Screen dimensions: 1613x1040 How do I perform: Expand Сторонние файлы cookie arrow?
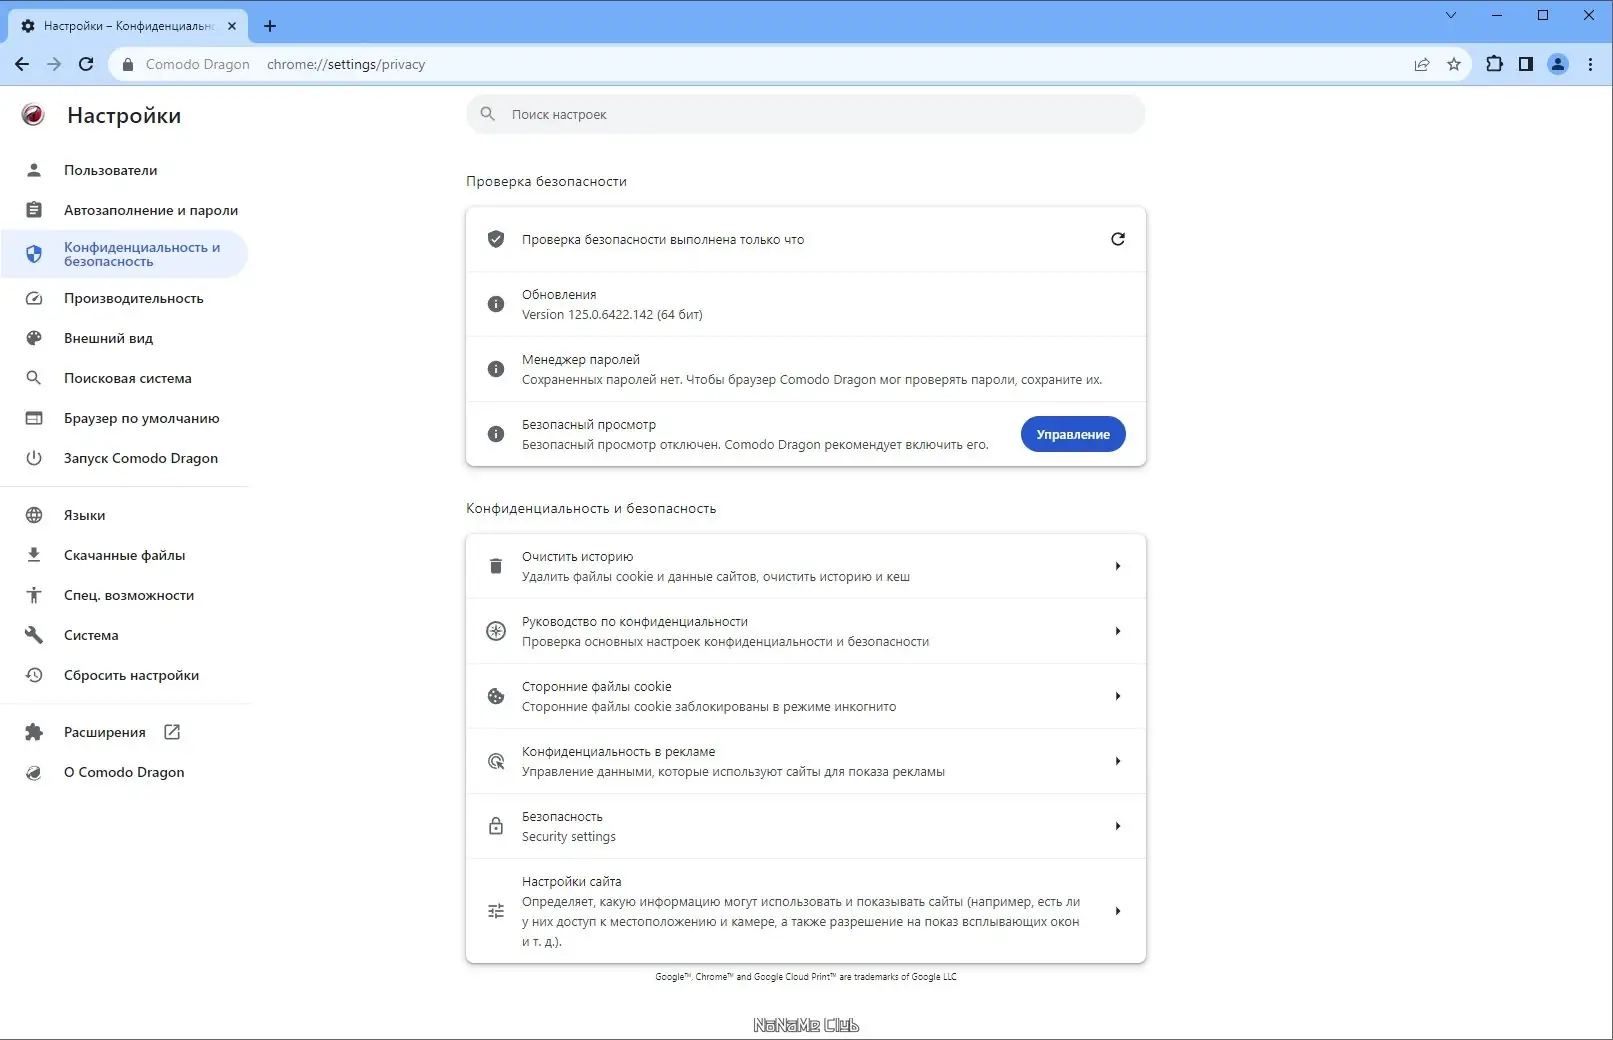click(x=1118, y=696)
